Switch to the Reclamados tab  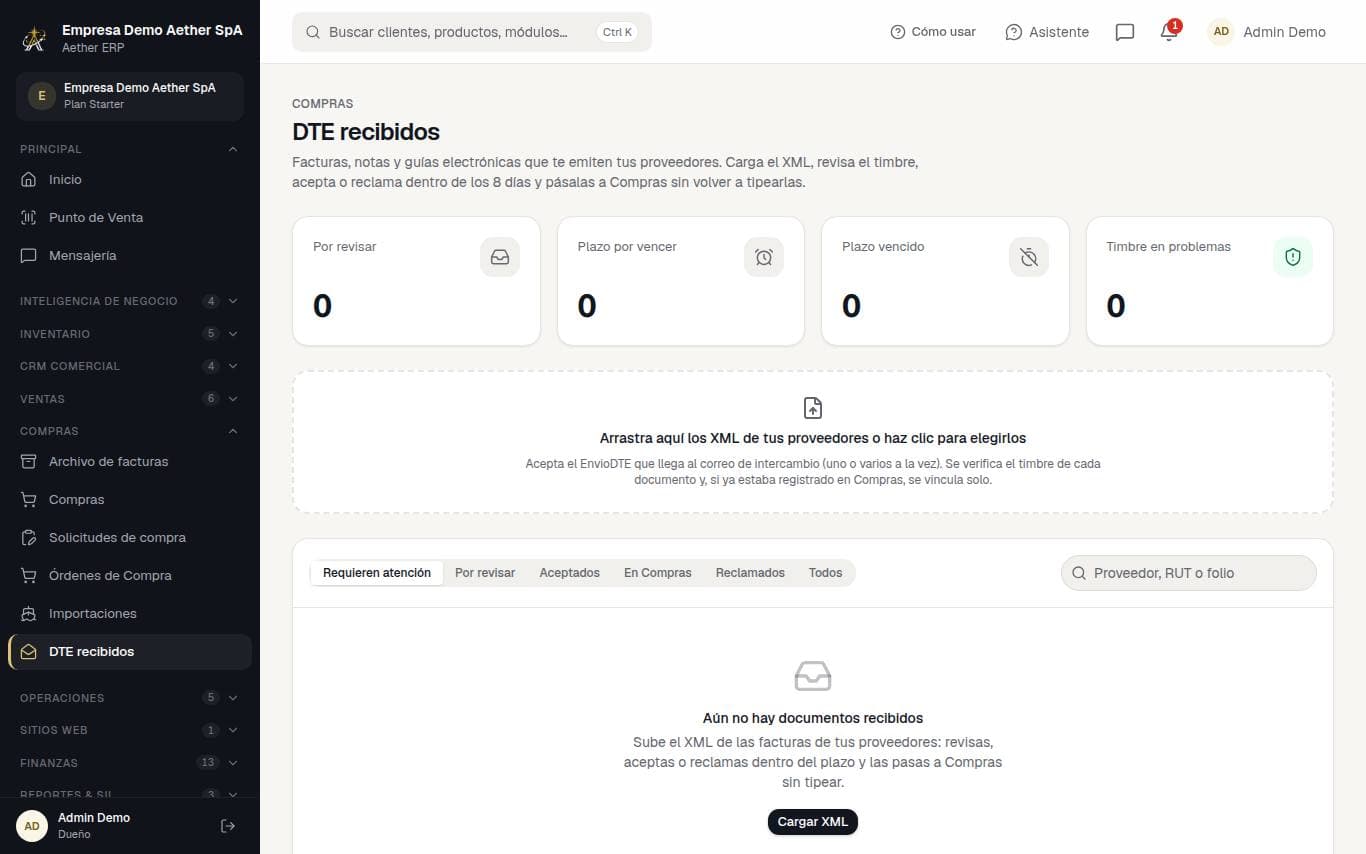750,573
